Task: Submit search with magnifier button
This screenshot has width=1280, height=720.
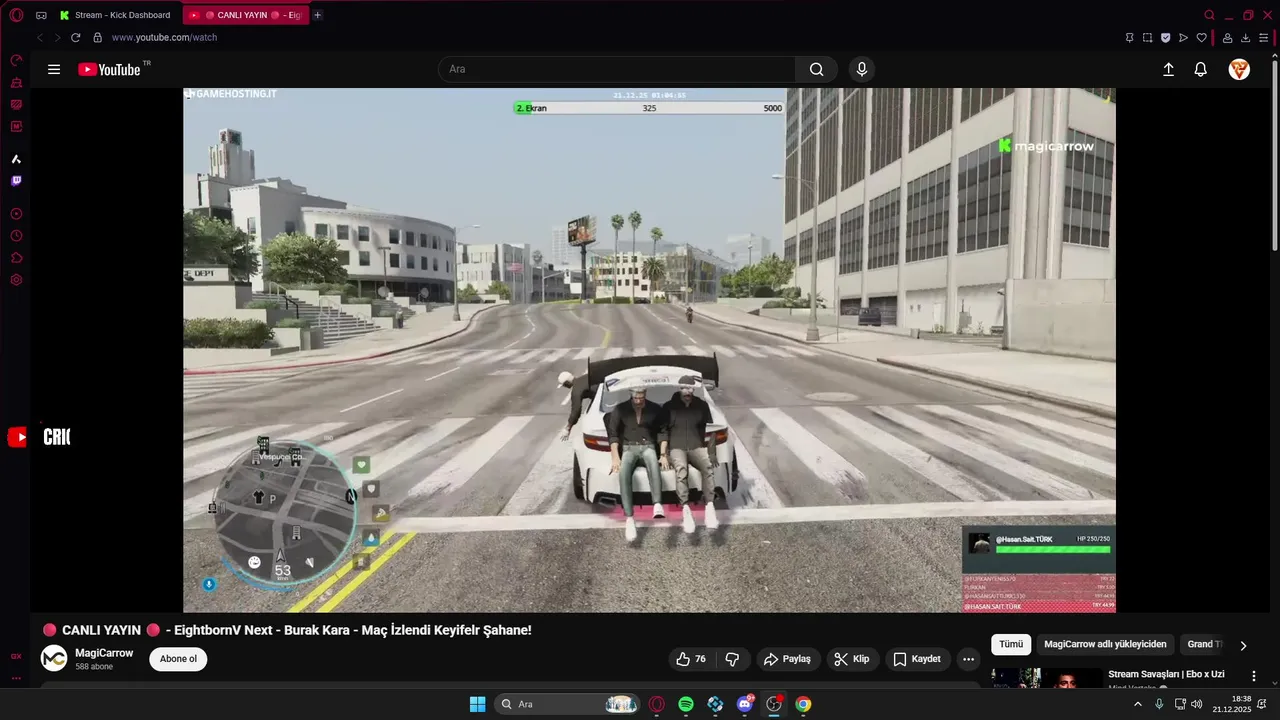Action: [x=817, y=69]
